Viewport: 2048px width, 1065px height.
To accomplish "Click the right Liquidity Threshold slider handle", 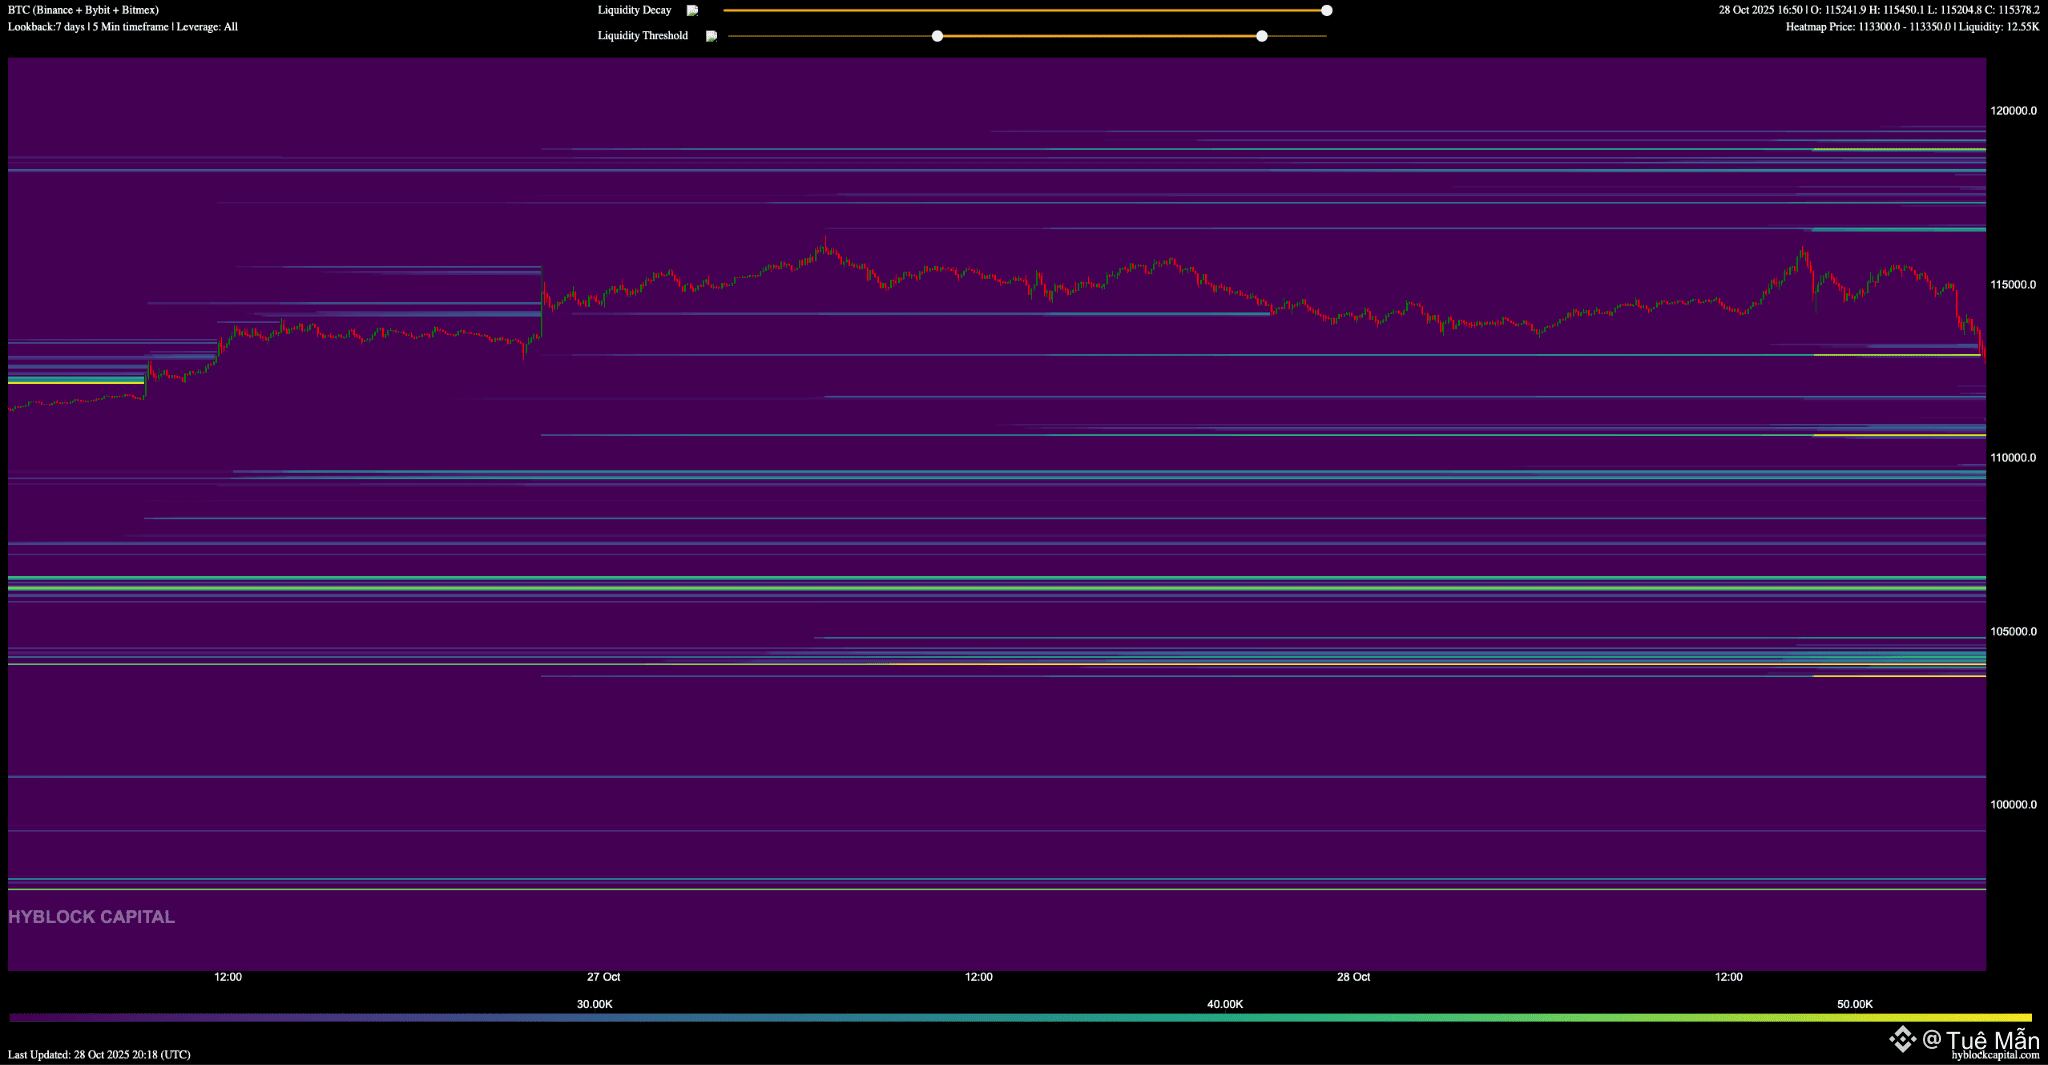I will (x=1262, y=36).
